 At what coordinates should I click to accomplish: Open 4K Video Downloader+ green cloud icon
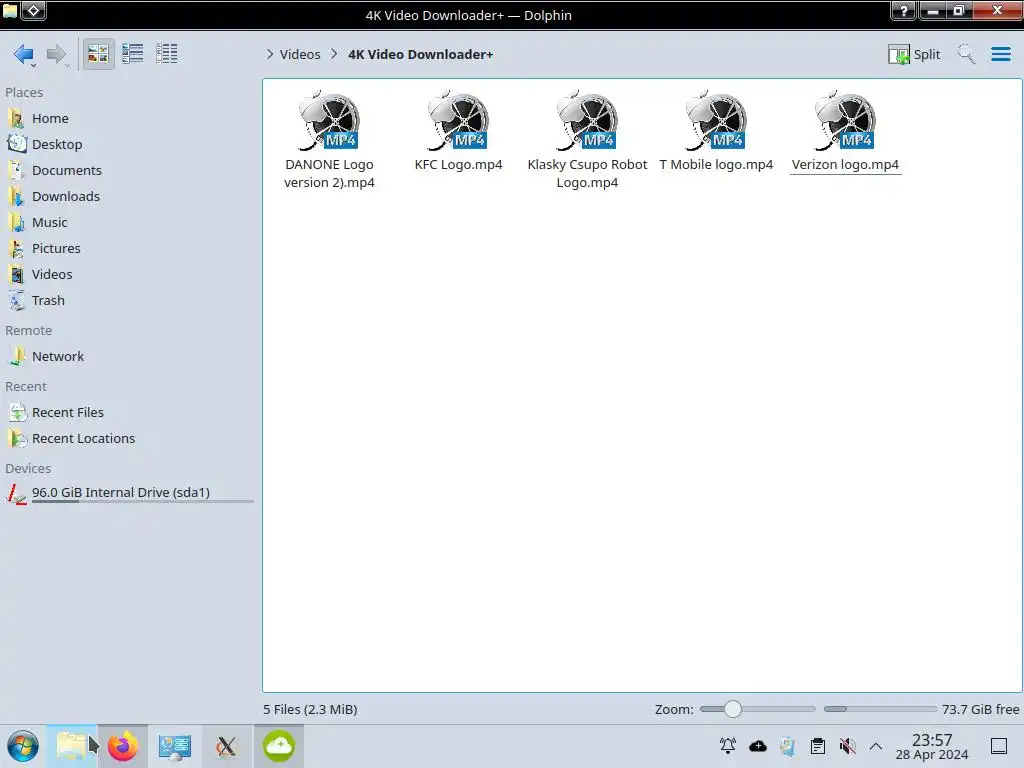pyautogui.click(x=279, y=746)
